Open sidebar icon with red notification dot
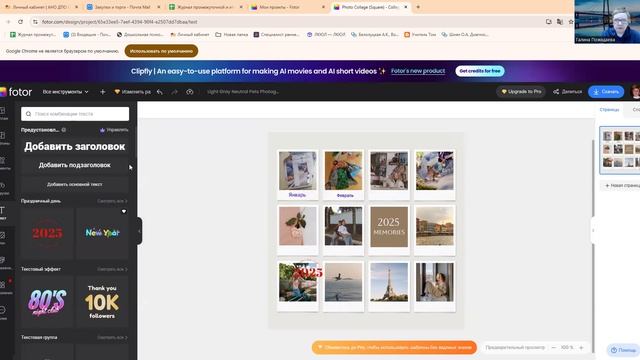Image resolution: width=640 pixels, height=360 pixels. [4, 287]
